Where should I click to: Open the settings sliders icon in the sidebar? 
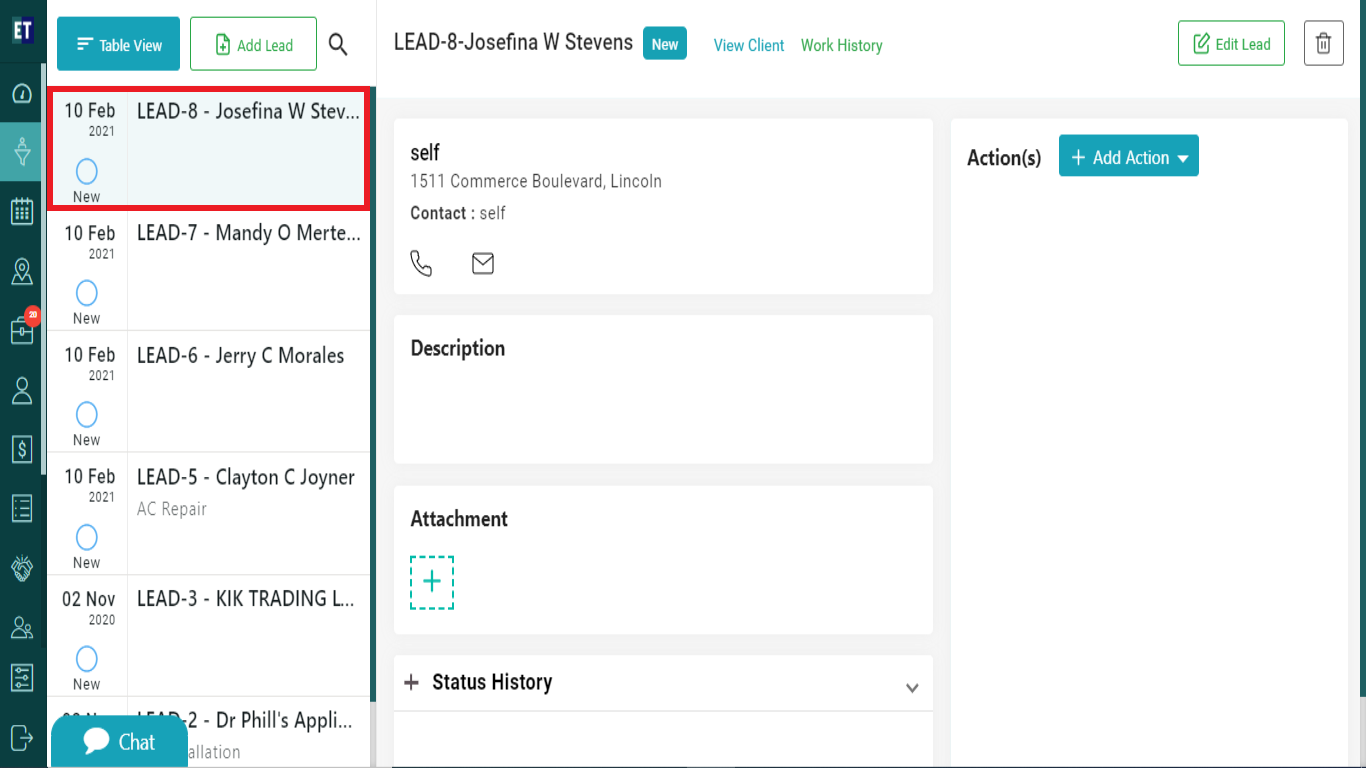tap(22, 677)
